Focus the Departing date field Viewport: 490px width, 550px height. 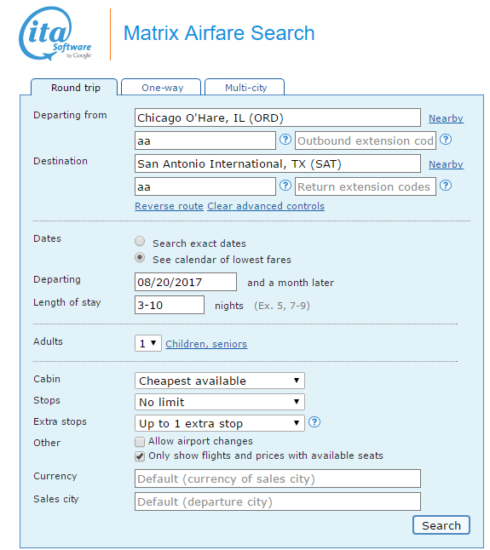[x=186, y=282]
